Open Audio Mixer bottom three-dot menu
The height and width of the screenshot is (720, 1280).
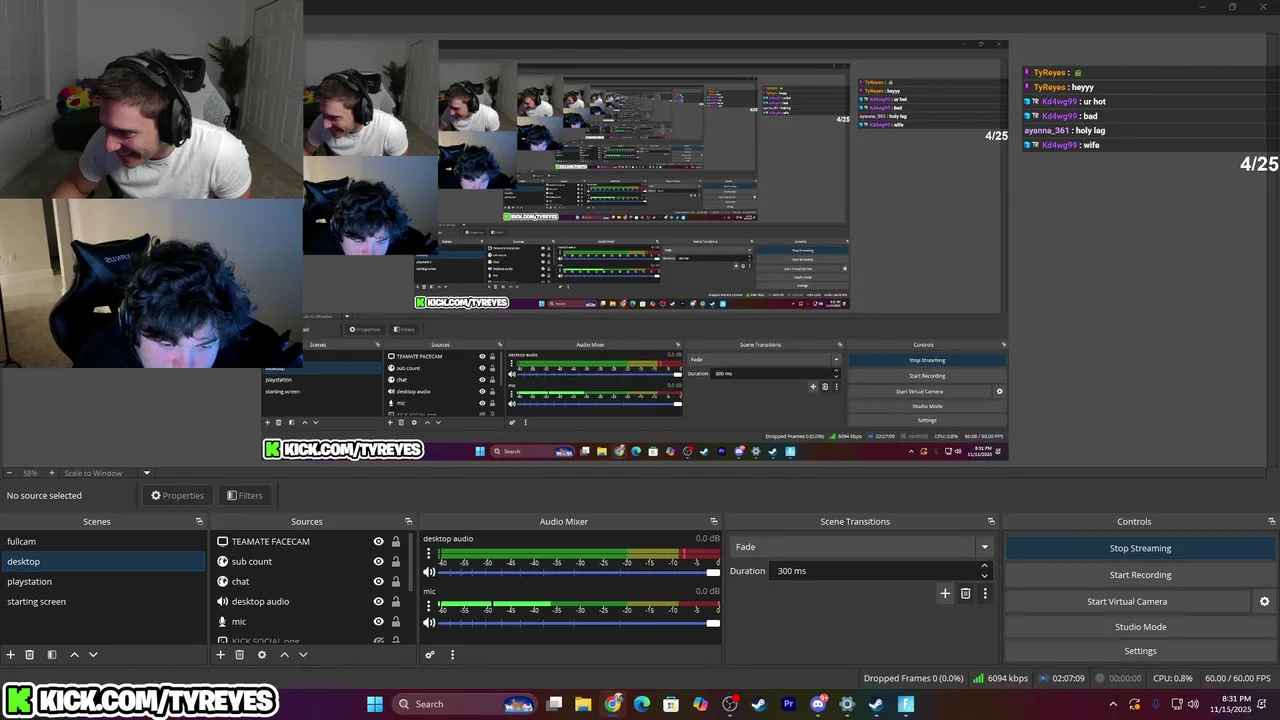[x=452, y=655]
